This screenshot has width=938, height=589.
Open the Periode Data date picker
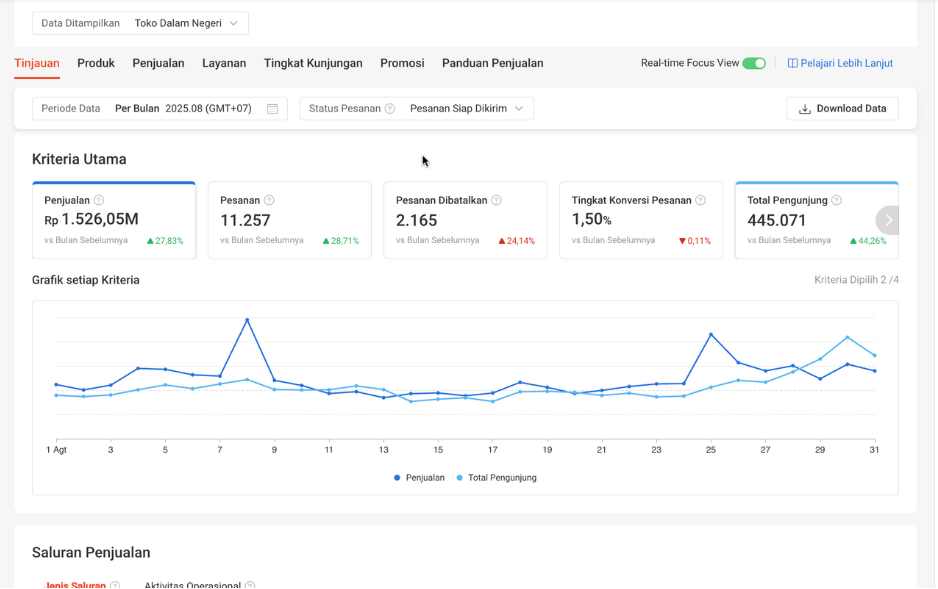click(160, 109)
